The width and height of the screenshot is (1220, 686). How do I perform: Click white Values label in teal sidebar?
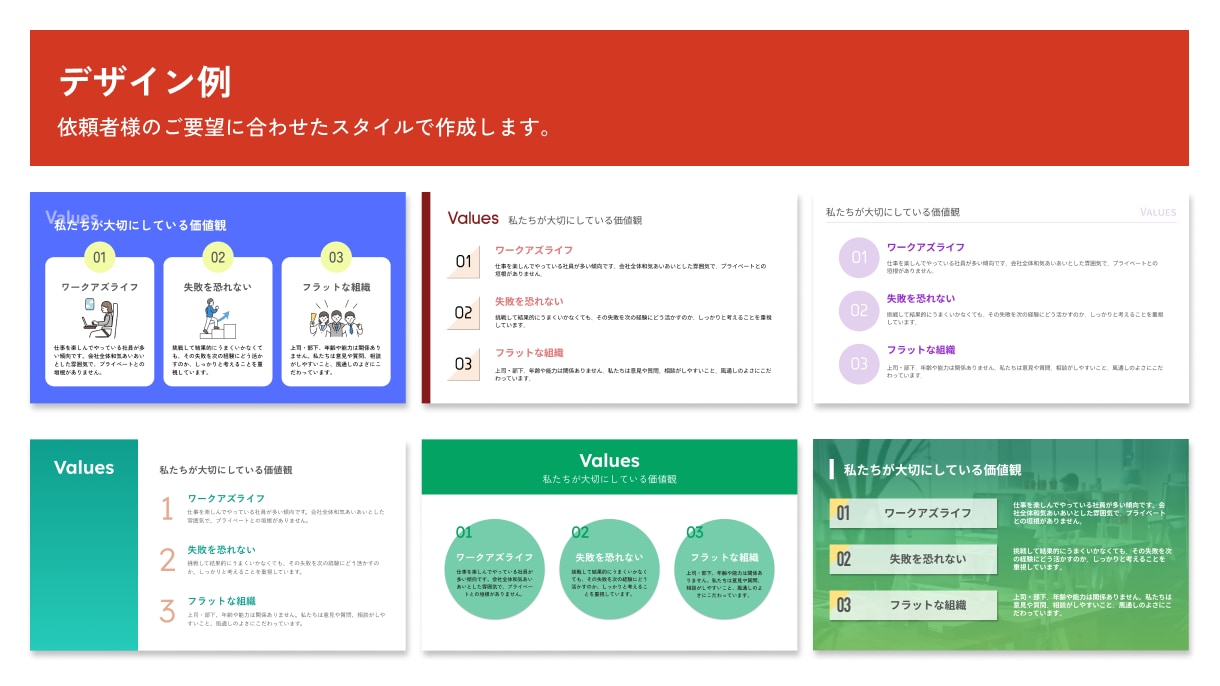[84, 468]
